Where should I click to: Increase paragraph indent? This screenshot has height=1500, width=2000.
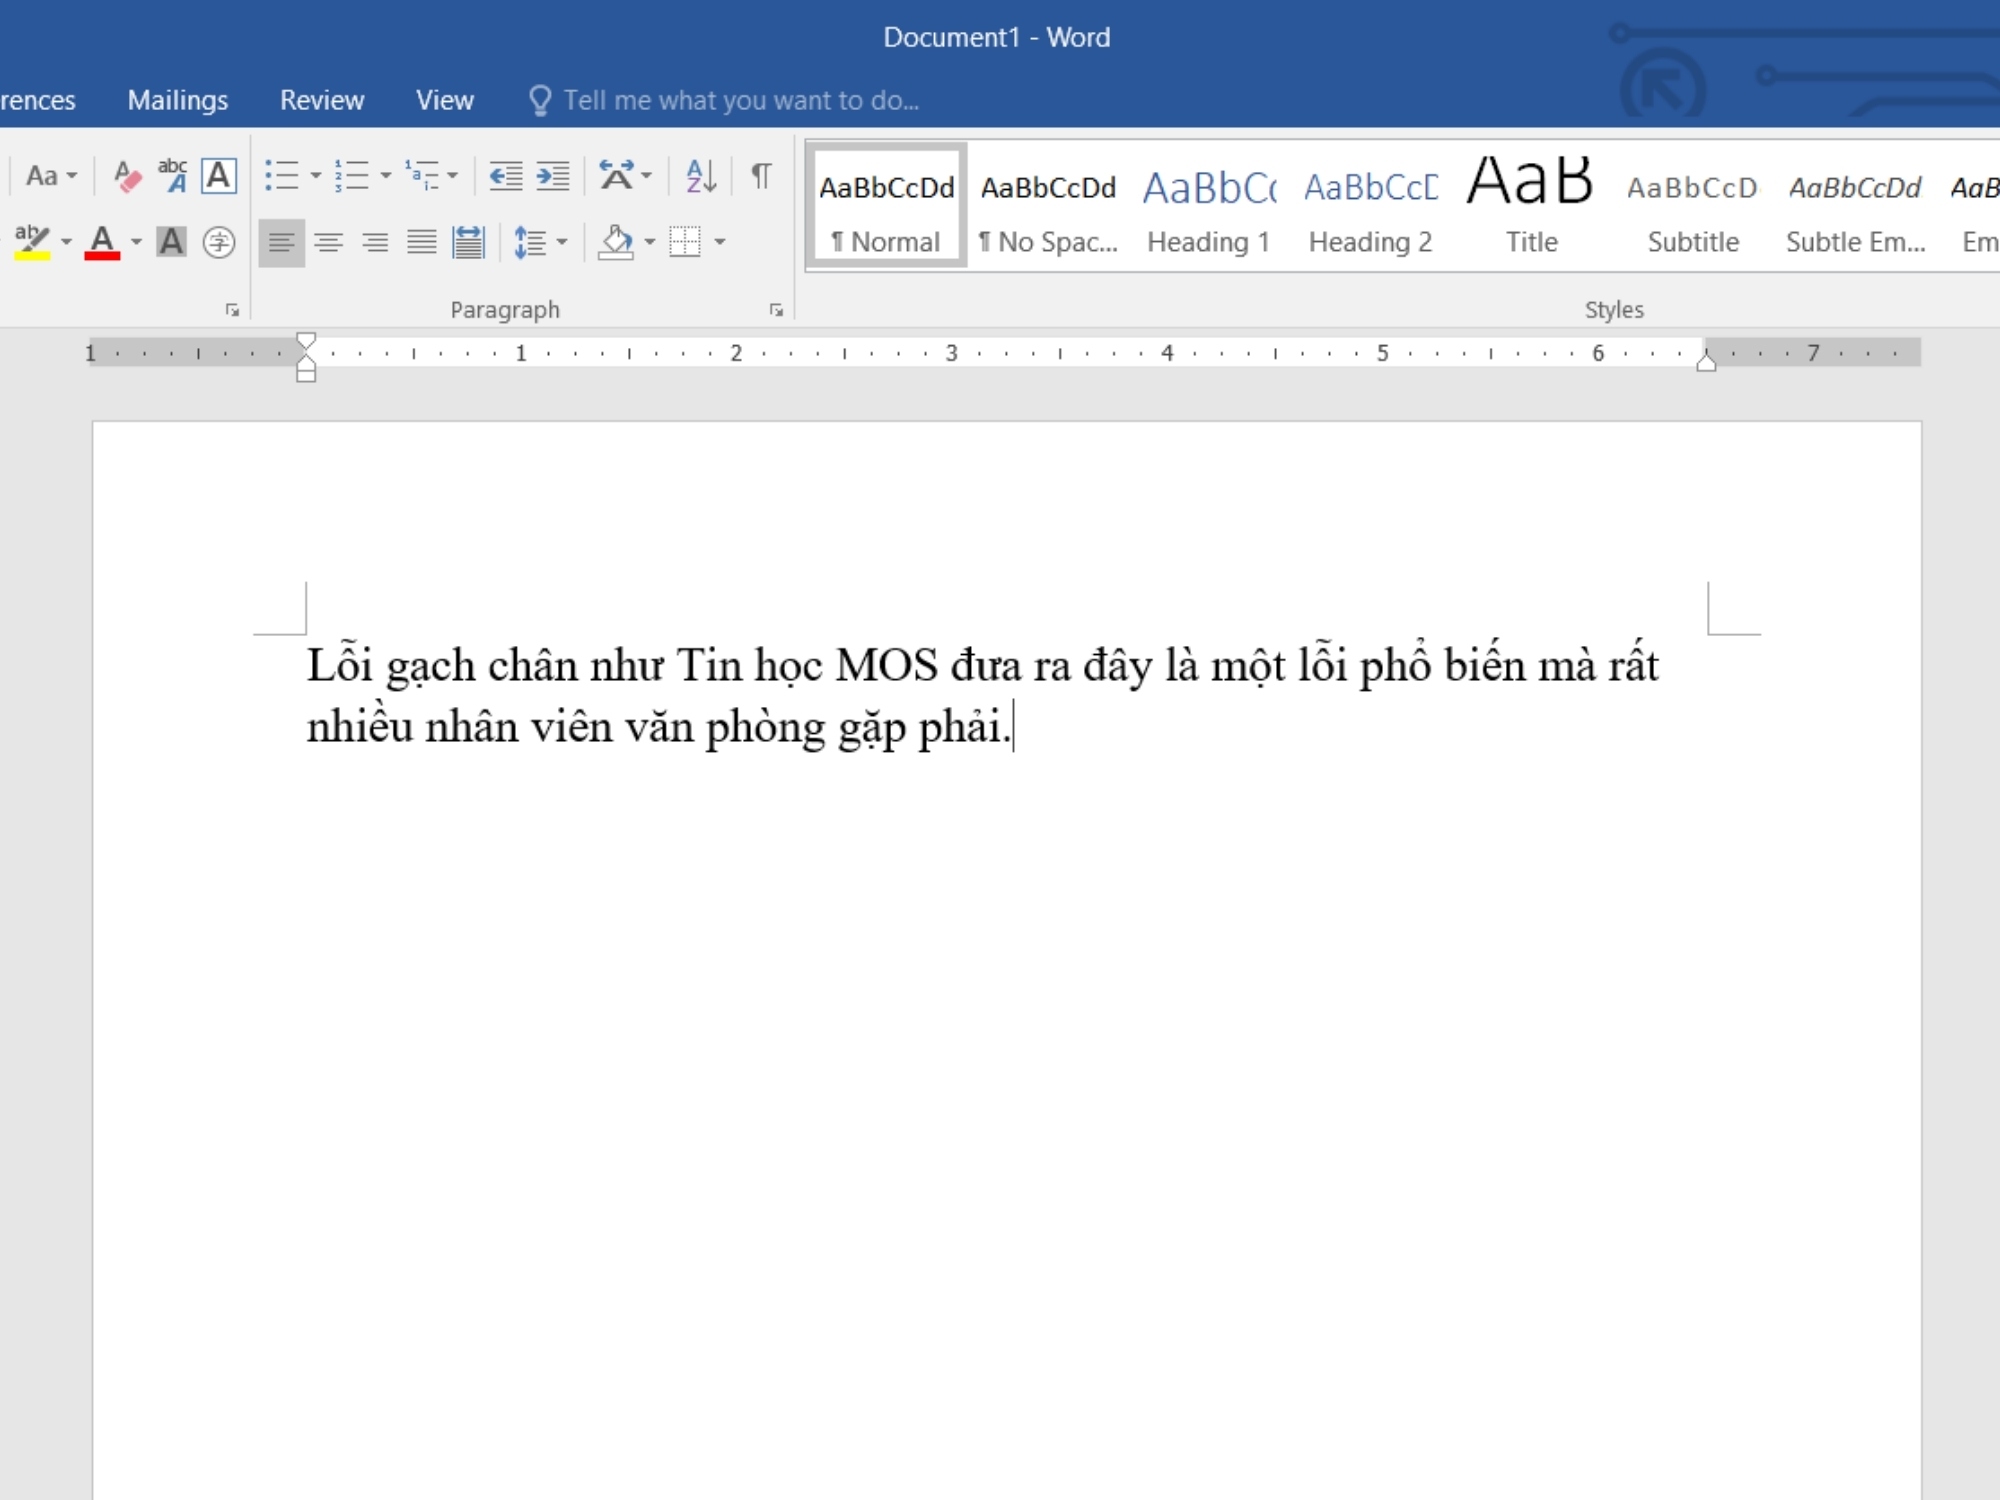pyautogui.click(x=552, y=176)
